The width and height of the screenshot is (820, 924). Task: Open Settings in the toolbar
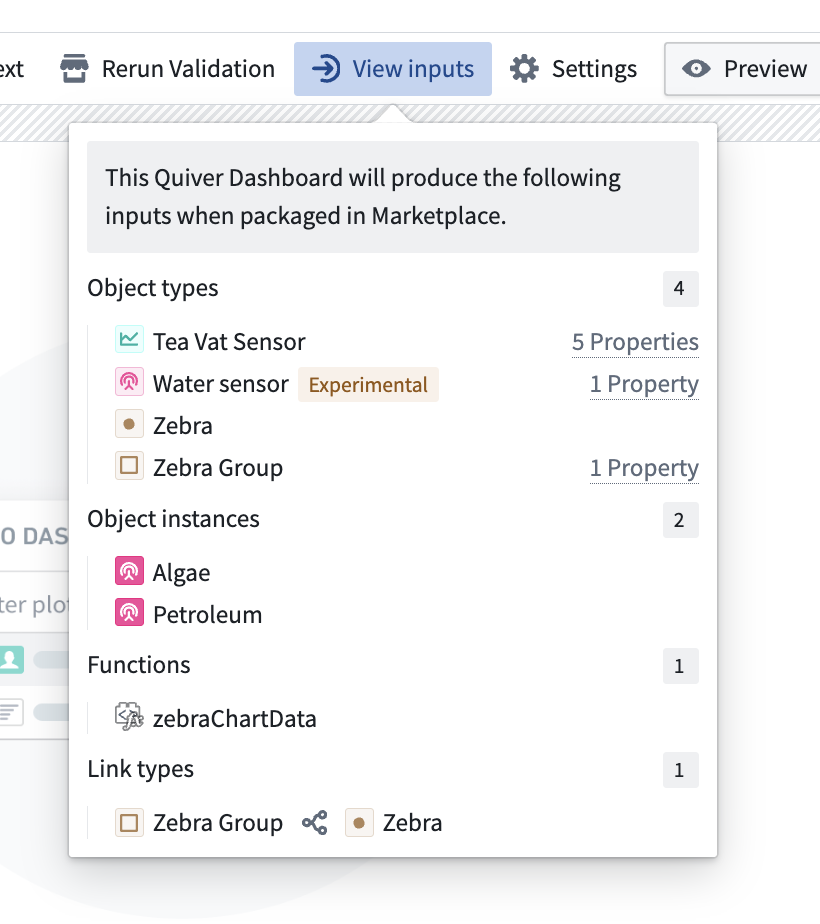coord(574,69)
